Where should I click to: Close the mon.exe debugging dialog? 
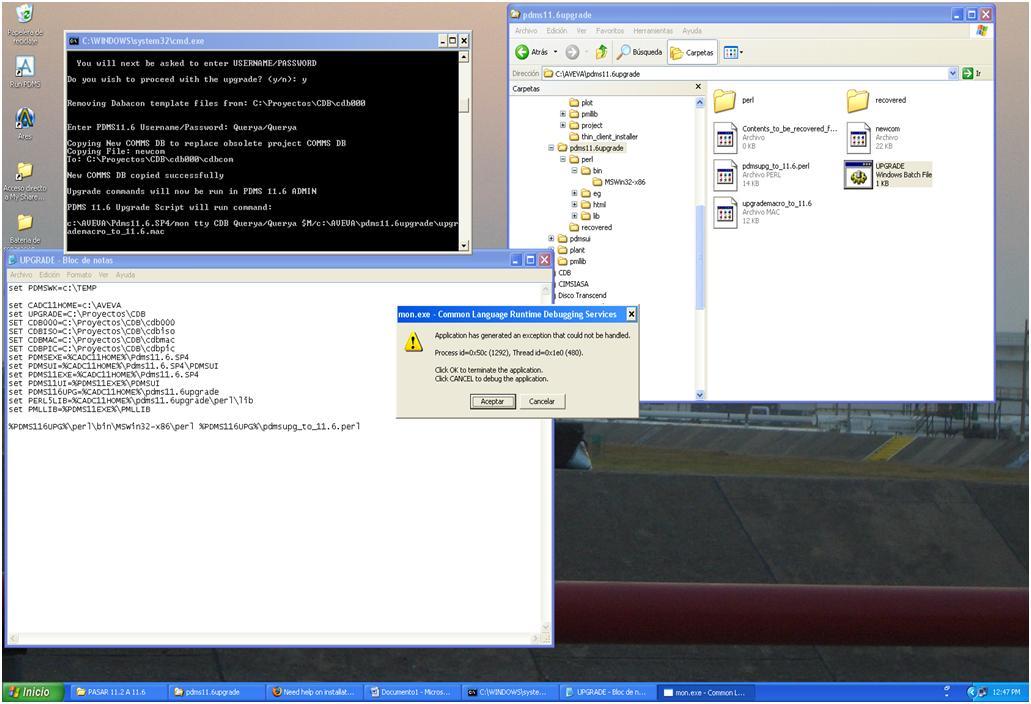coord(631,314)
